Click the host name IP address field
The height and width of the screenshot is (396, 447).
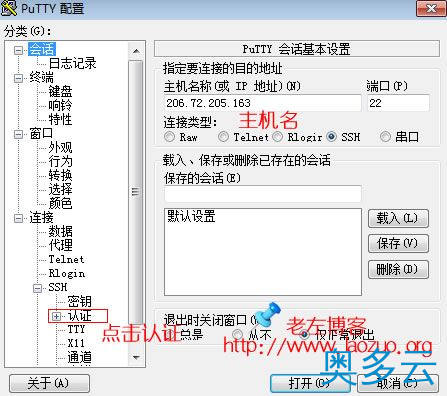[263, 103]
